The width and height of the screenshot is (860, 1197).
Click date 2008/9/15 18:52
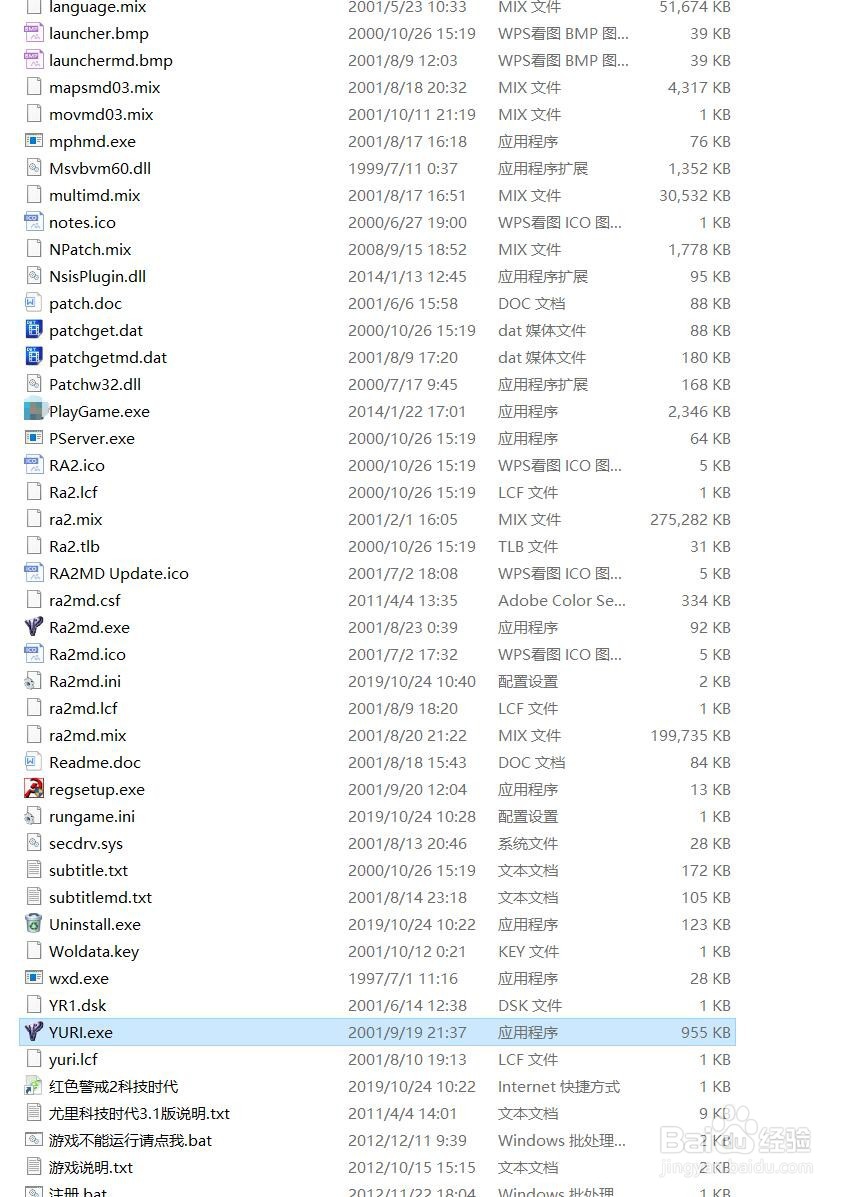coord(407,250)
